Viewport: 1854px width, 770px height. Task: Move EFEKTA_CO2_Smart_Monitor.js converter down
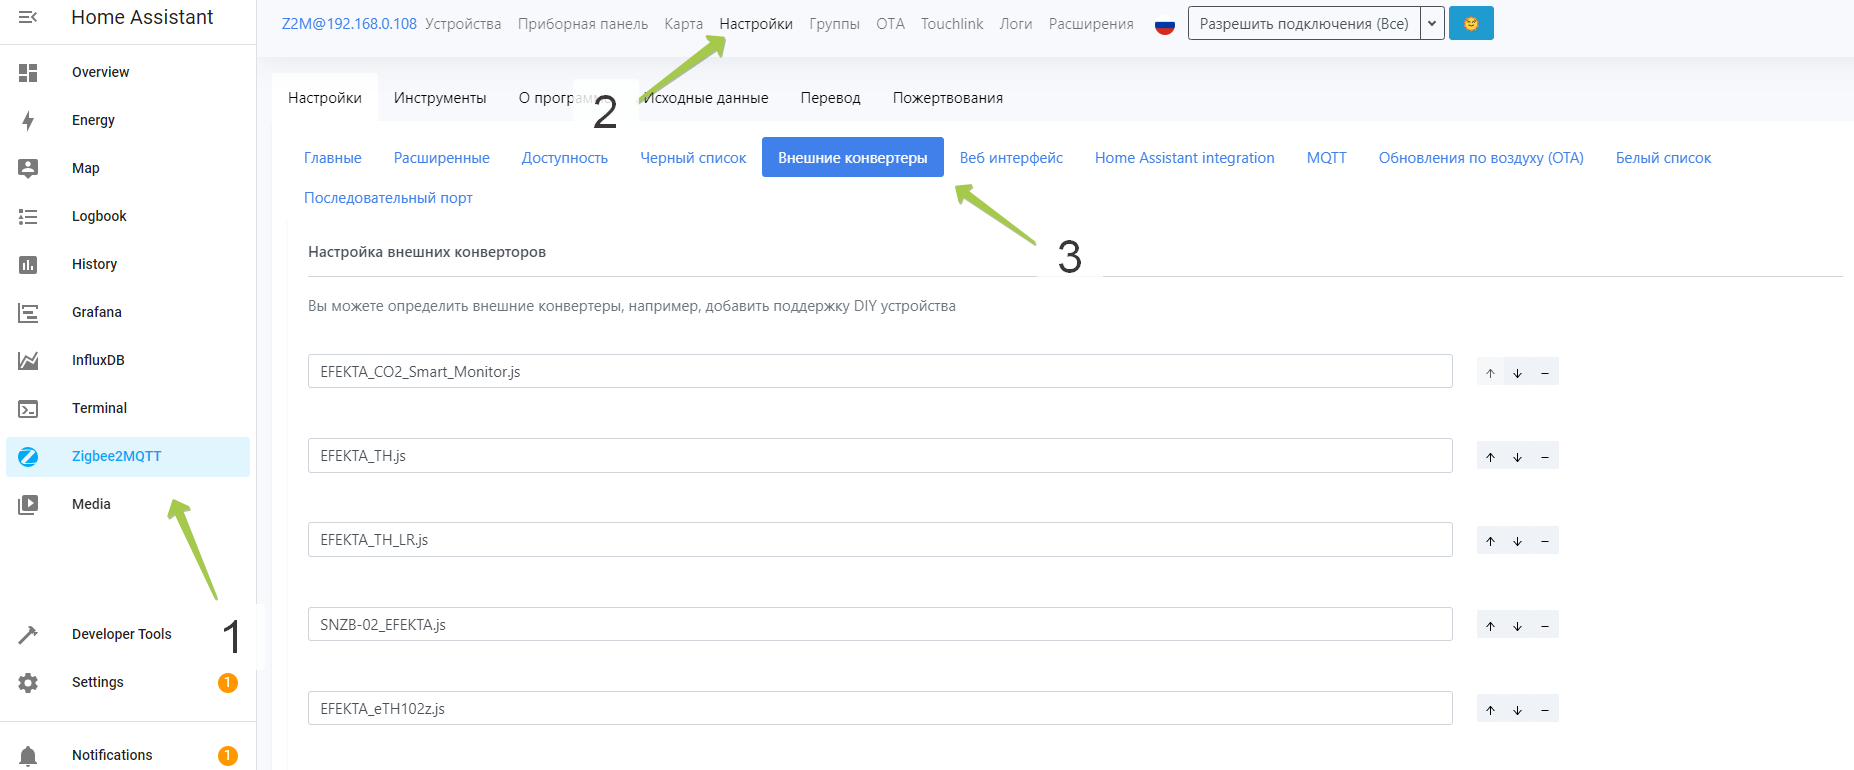(x=1517, y=372)
